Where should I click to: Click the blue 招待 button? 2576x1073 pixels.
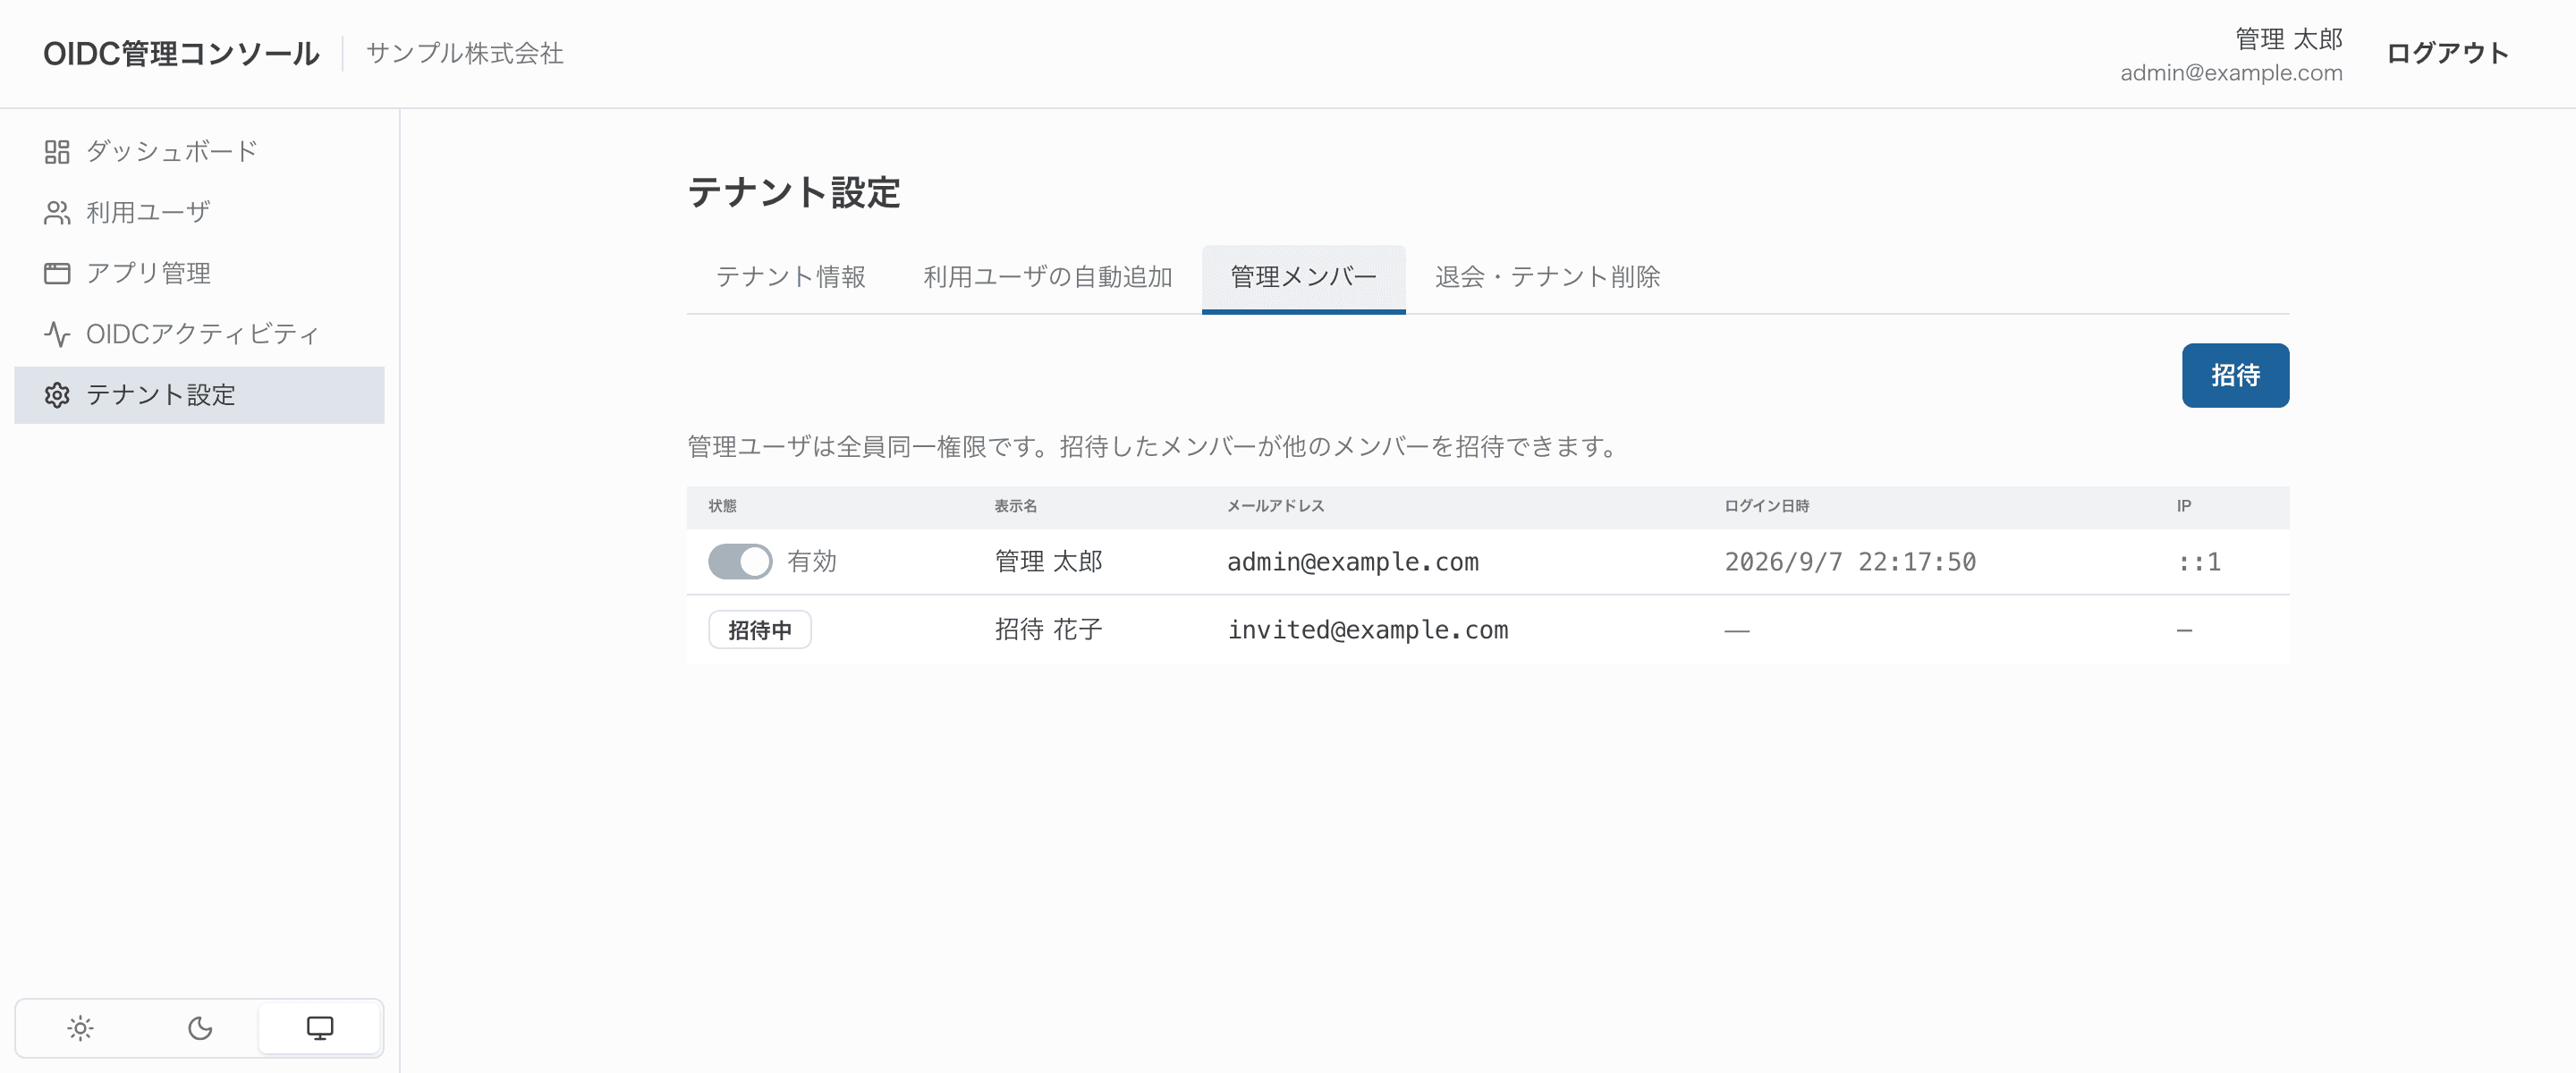[x=2235, y=375]
